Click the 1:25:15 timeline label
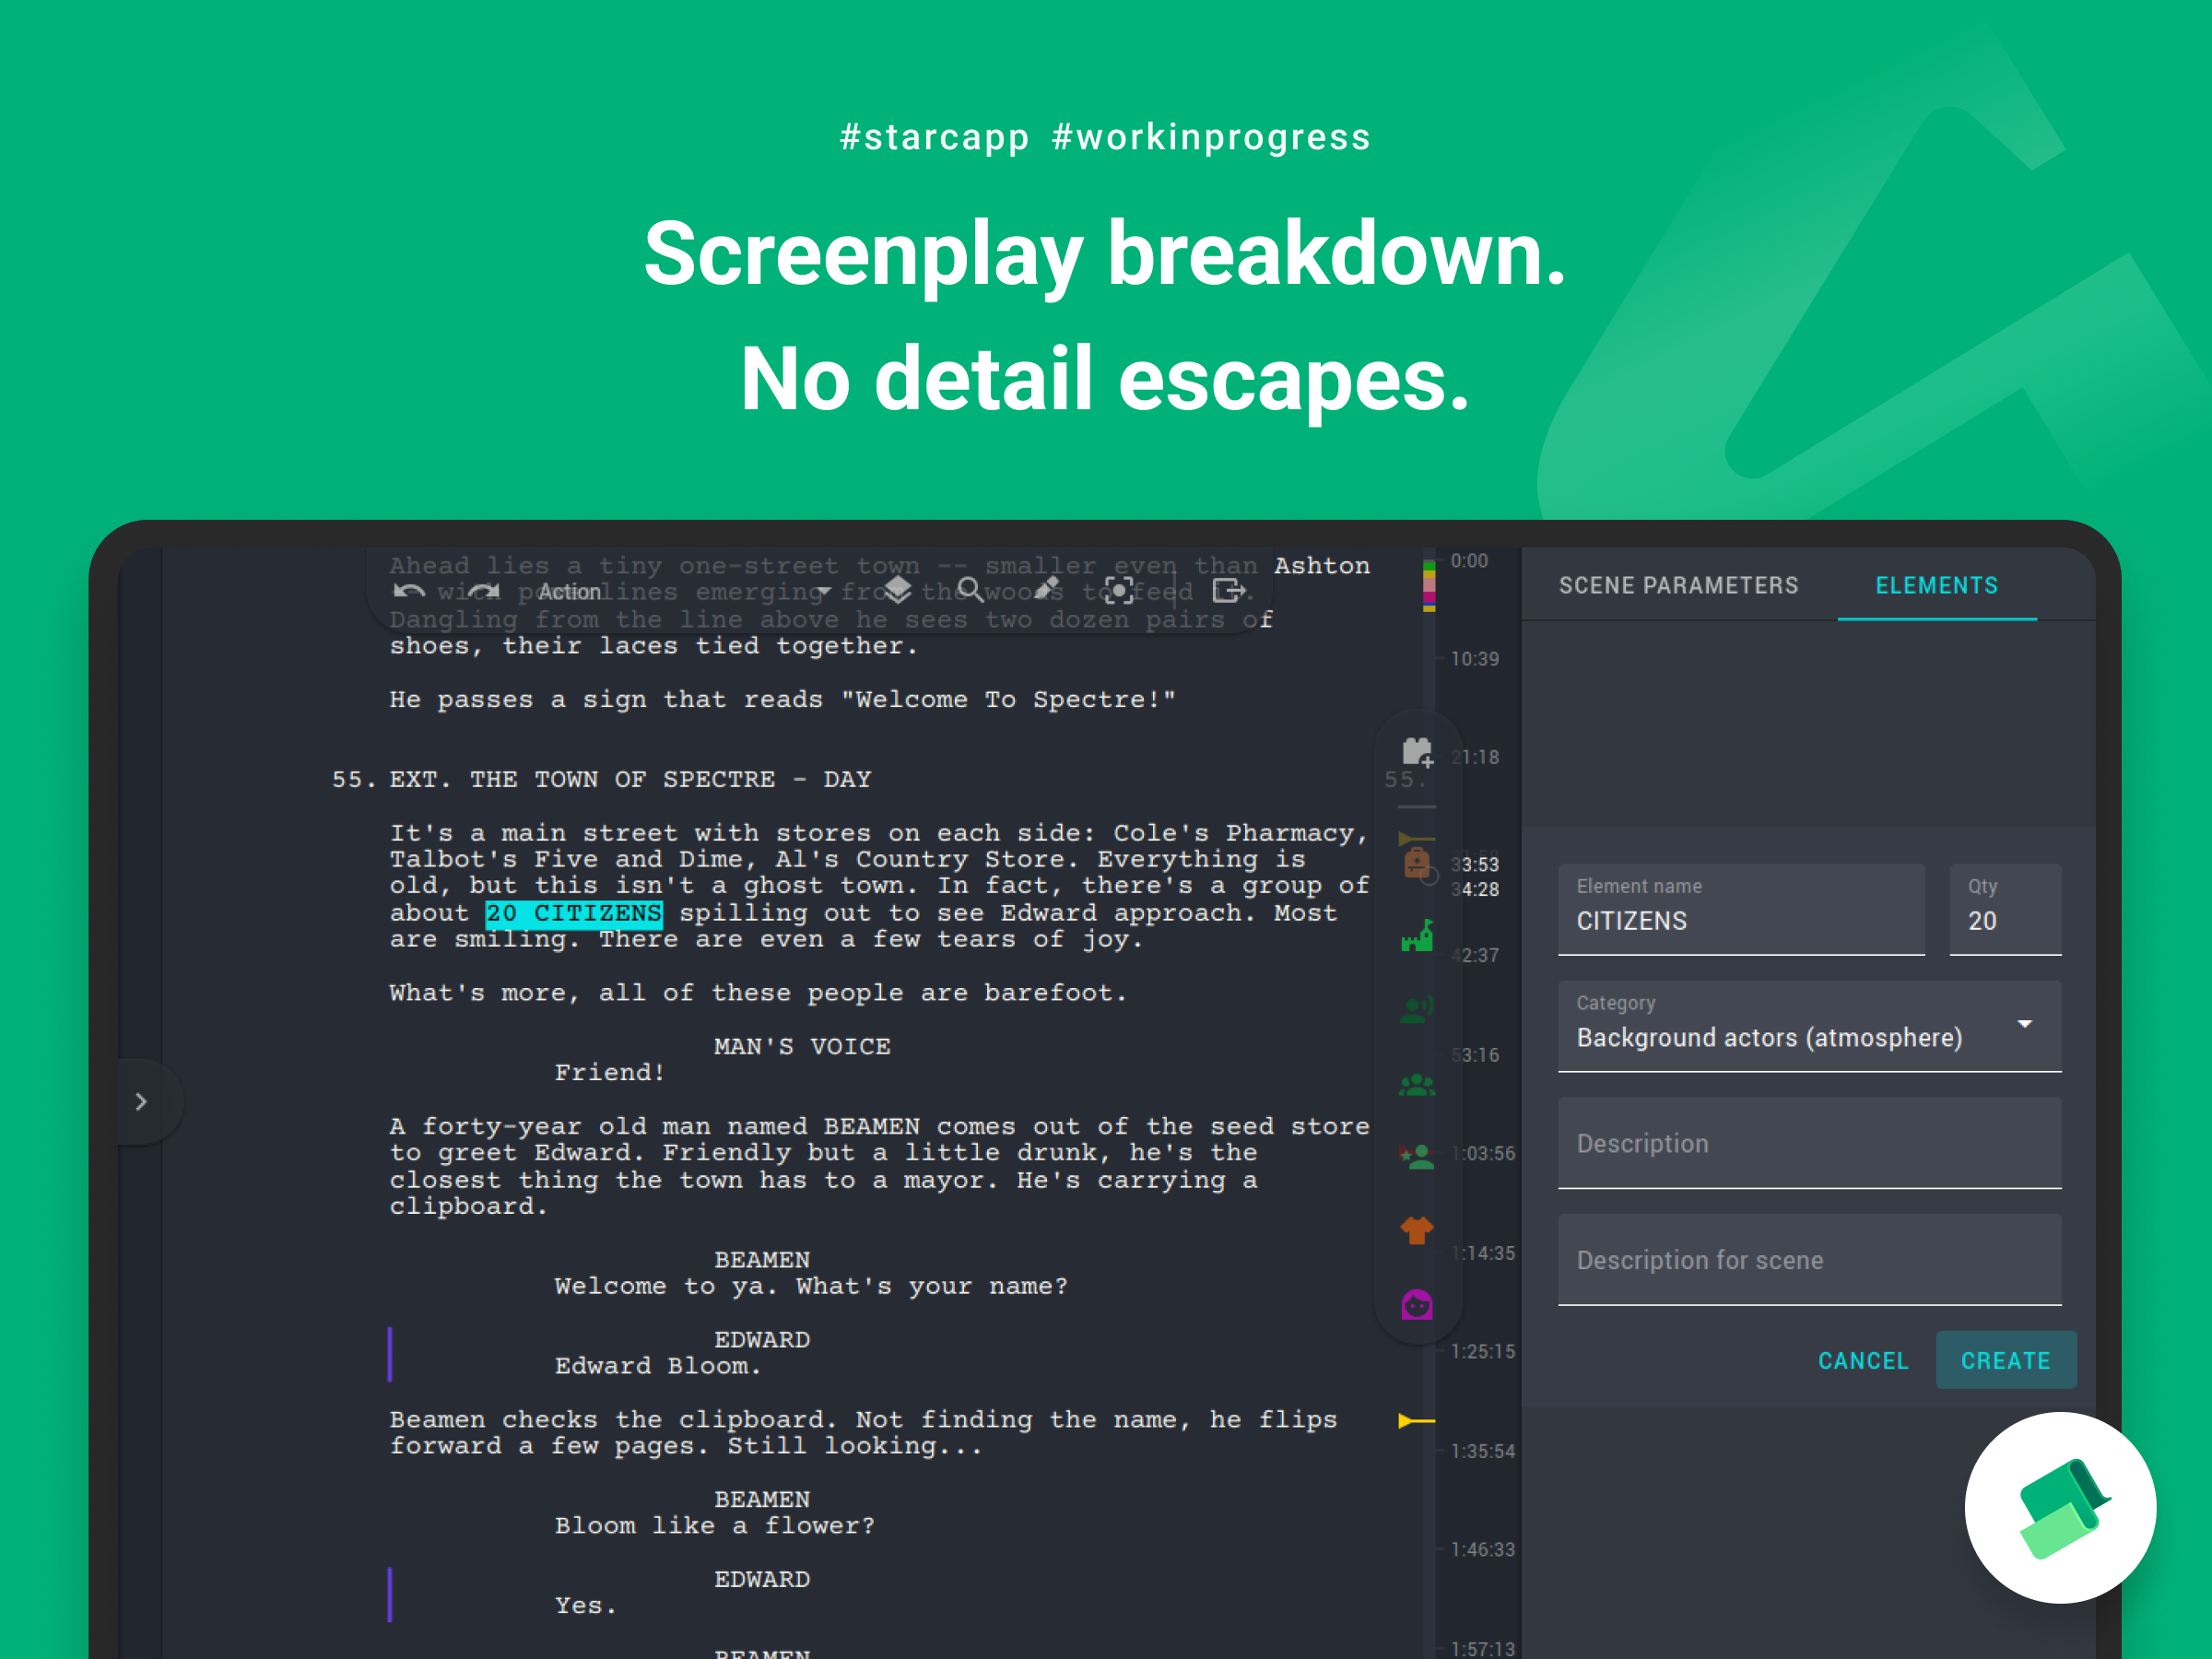Screen dimensions: 2212x1659 click(1483, 1352)
